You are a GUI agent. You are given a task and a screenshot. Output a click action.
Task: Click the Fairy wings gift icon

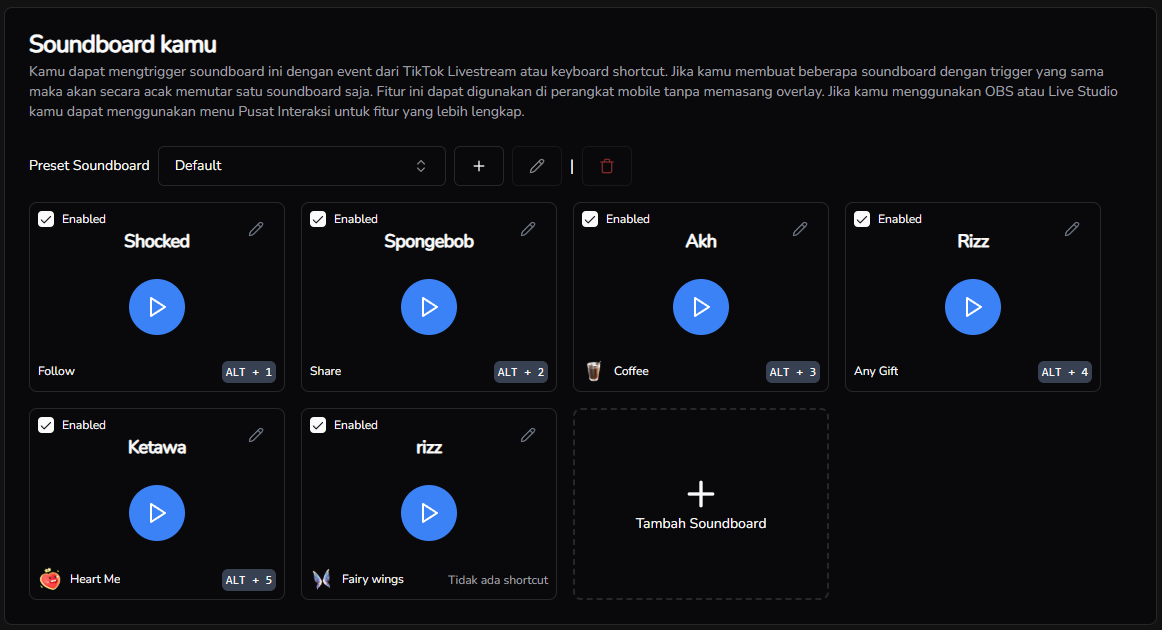click(322, 579)
